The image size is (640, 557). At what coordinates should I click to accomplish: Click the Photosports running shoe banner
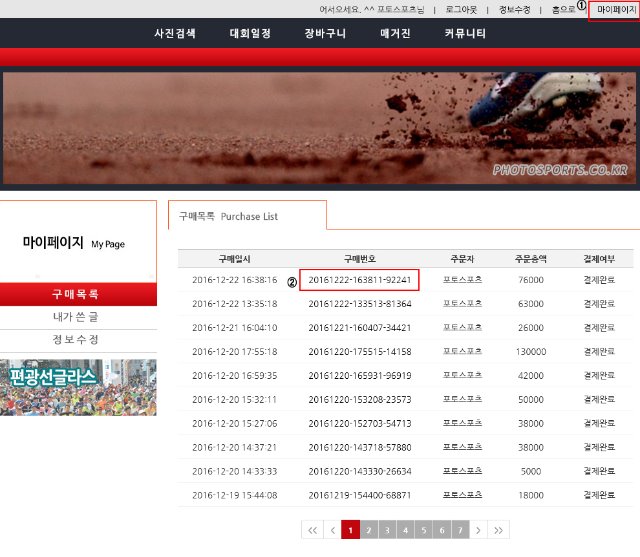click(319, 128)
